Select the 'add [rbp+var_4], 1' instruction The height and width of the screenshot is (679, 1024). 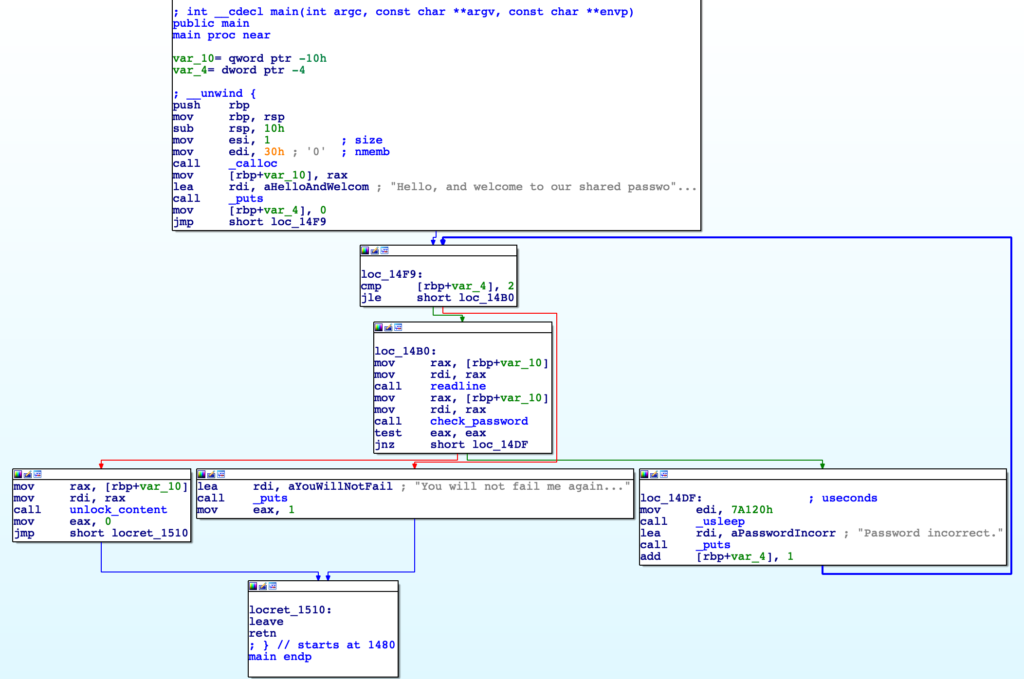(x=717, y=557)
